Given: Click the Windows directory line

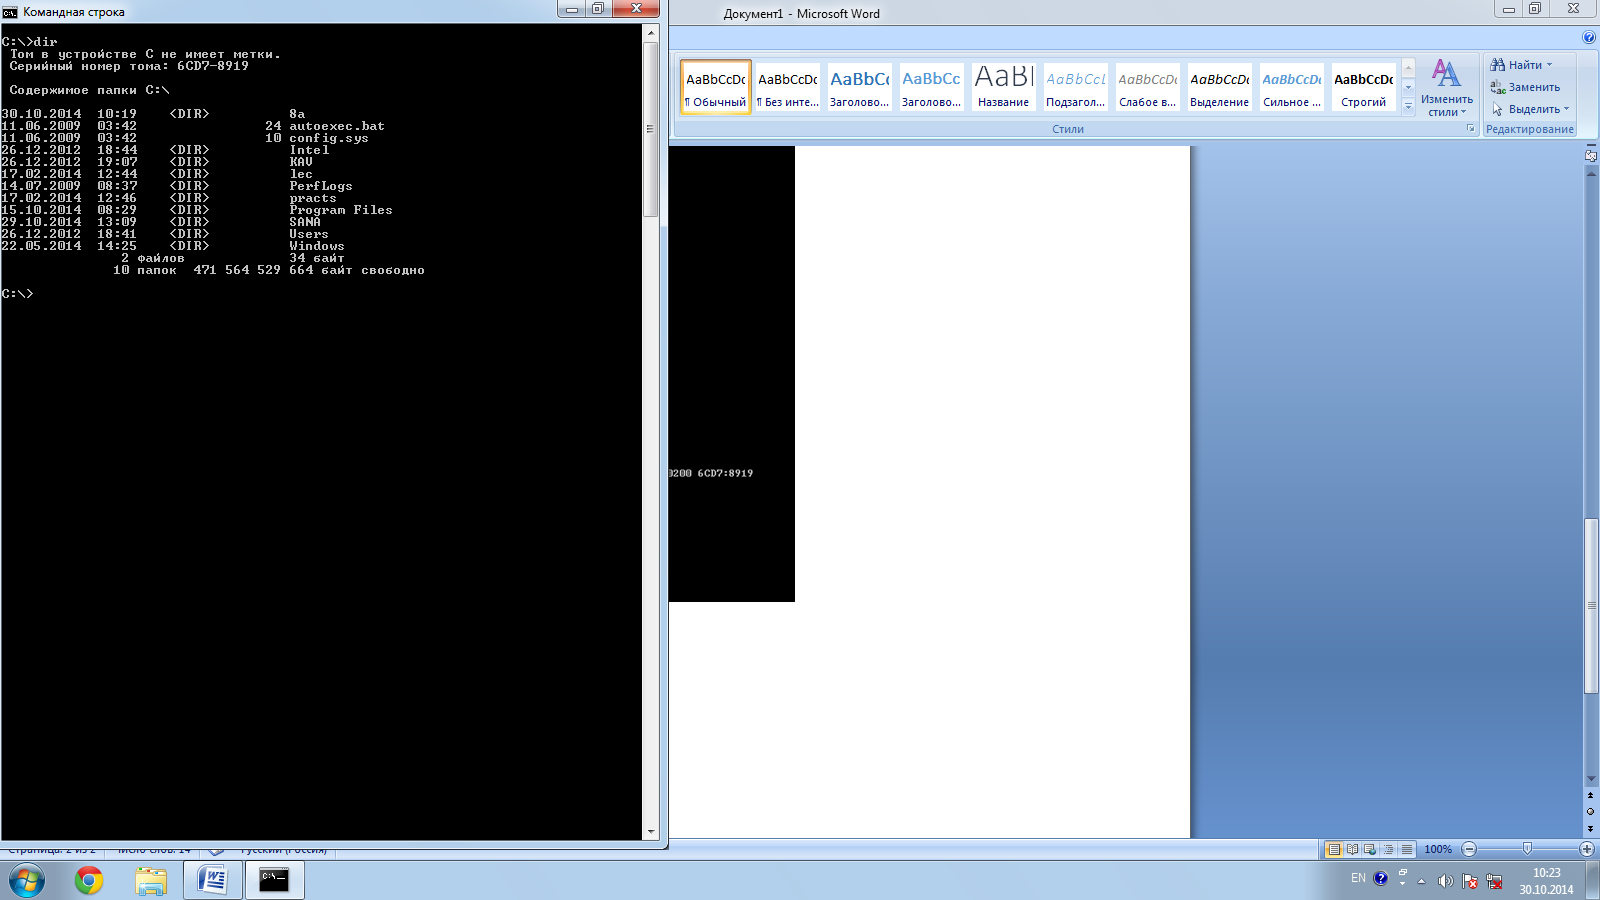Looking at the screenshot, I should [173, 246].
